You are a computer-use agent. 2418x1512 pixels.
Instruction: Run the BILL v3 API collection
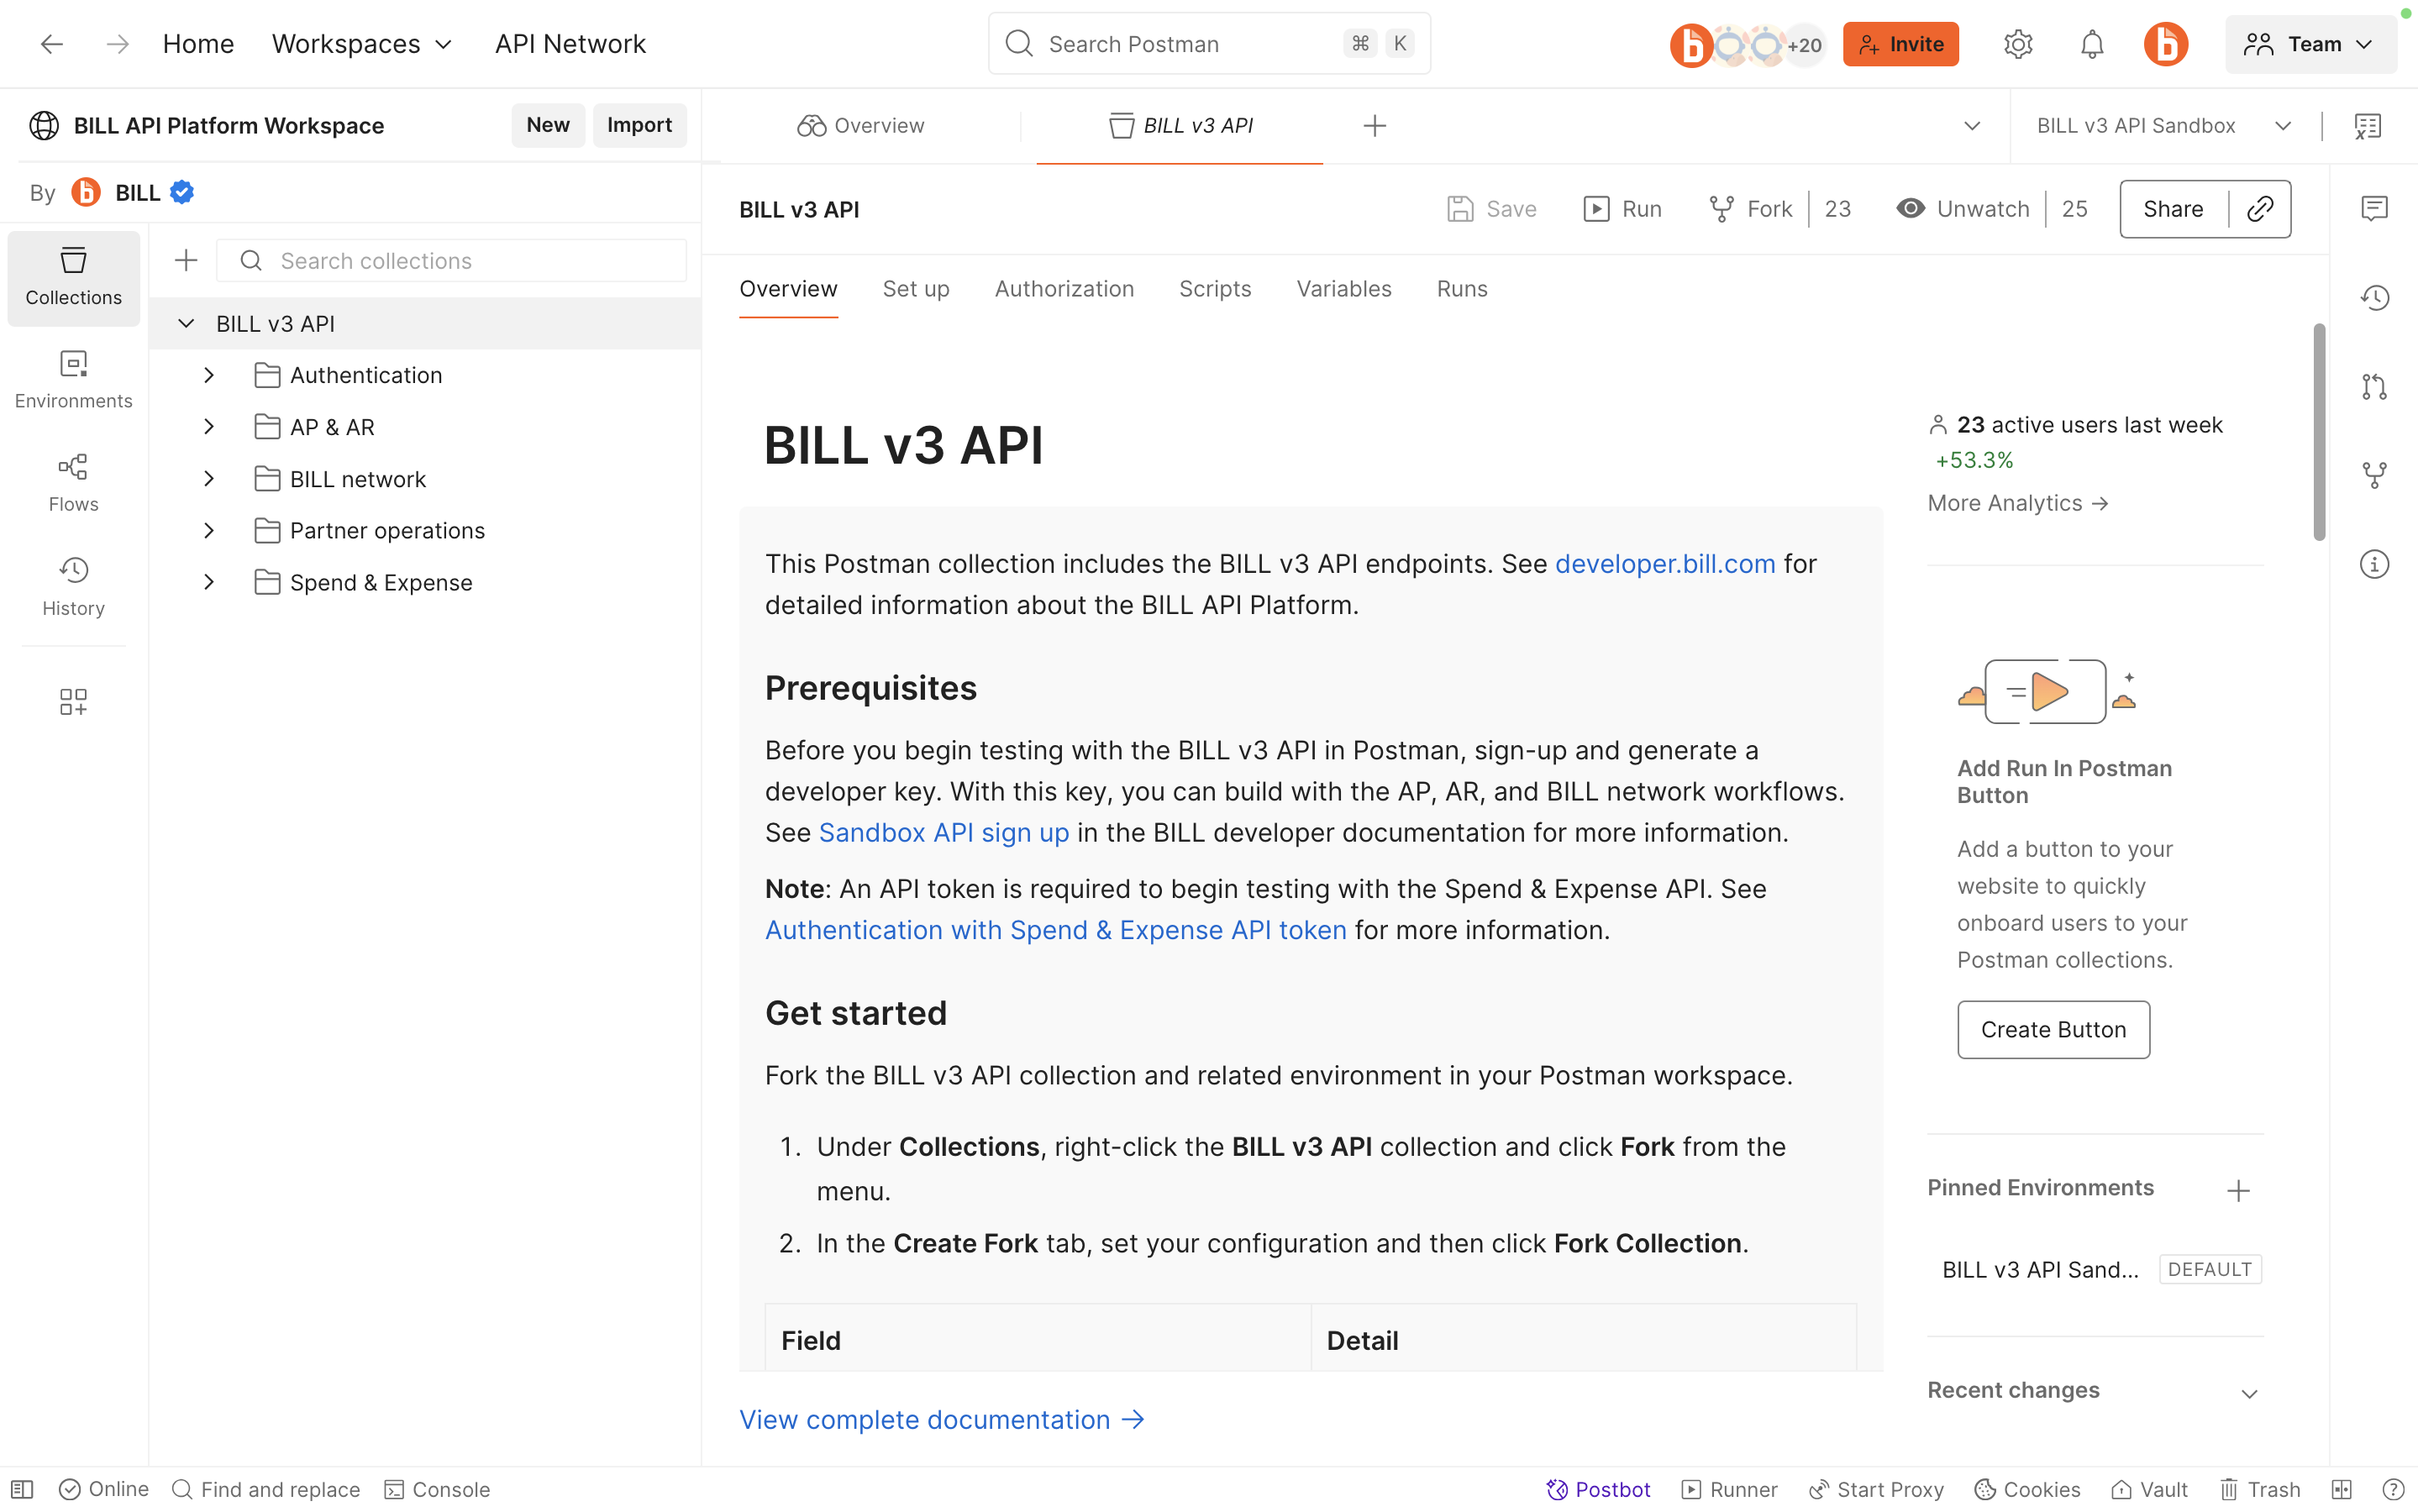click(1622, 209)
